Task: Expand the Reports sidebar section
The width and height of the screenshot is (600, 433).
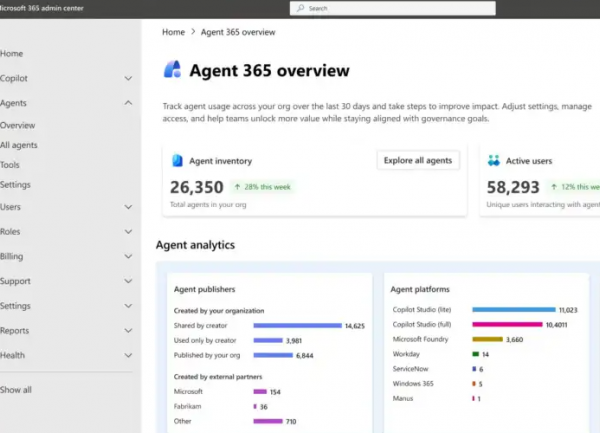Action: click(128, 330)
